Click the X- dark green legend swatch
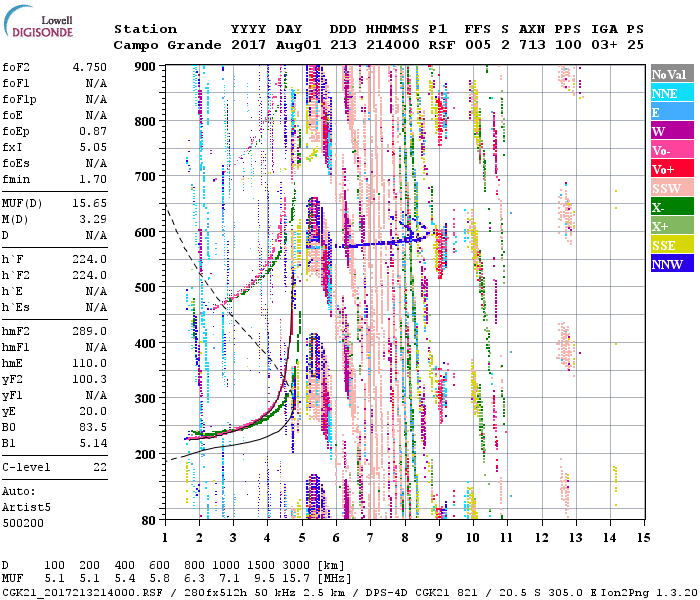700x600 pixels. pyautogui.click(x=671, y=207)
